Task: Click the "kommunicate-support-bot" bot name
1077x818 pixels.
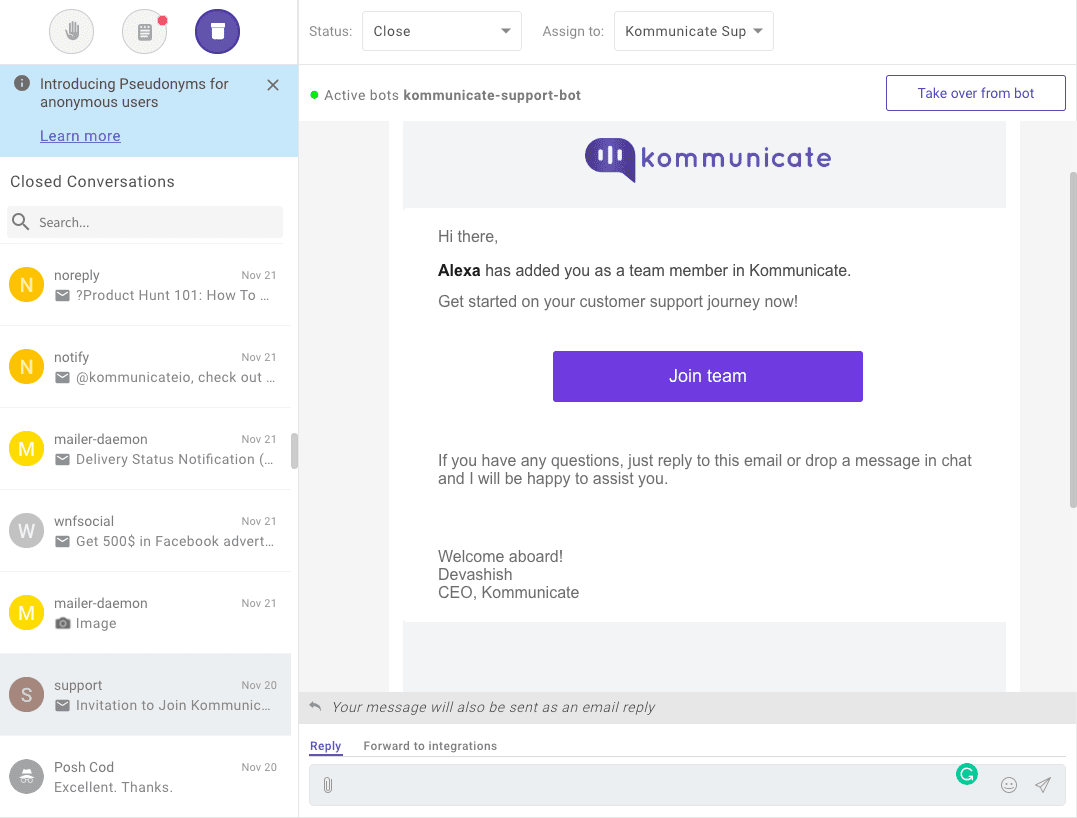Action: click(x=492, y=95)
